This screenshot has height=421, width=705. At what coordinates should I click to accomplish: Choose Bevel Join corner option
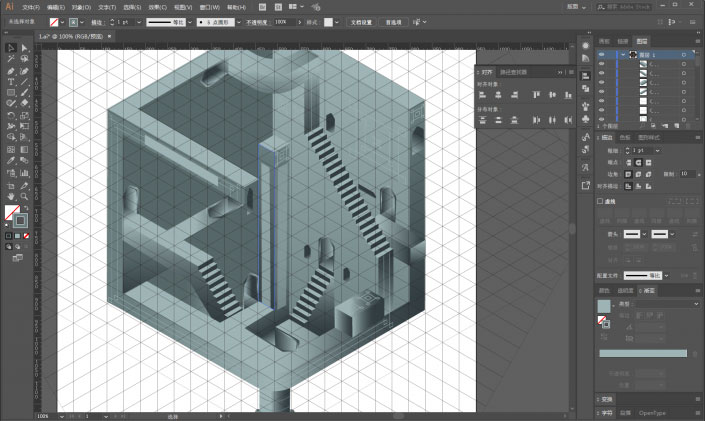(x=648, y=174)
